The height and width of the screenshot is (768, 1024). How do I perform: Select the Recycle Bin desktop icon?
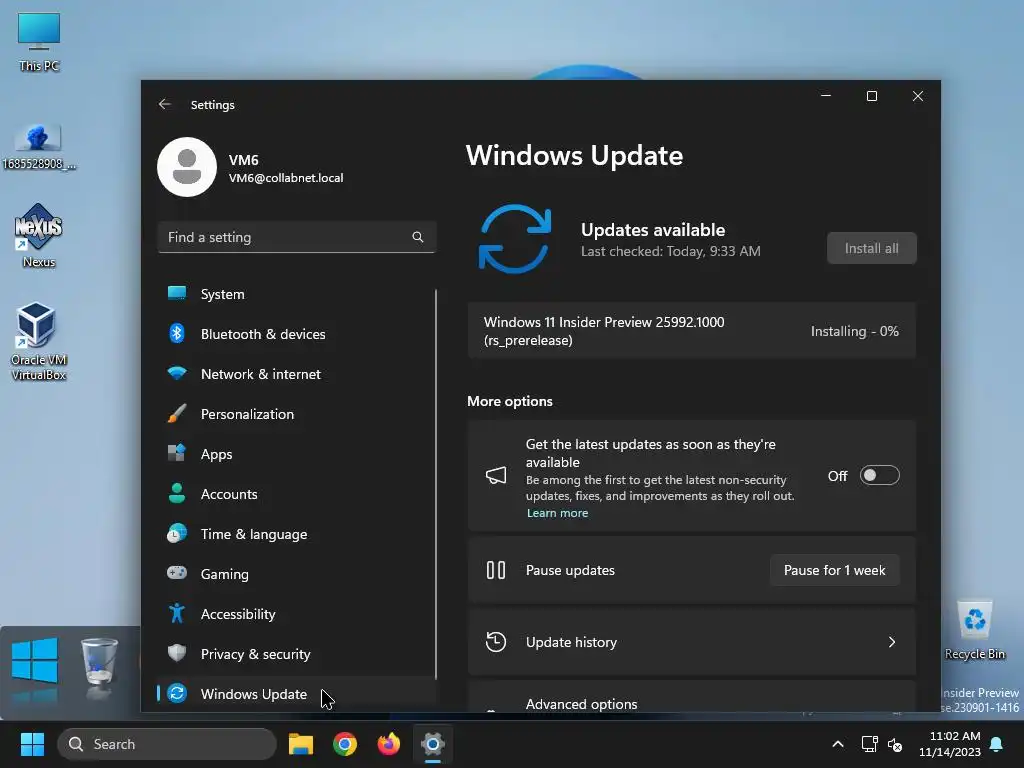coord(975,630)
